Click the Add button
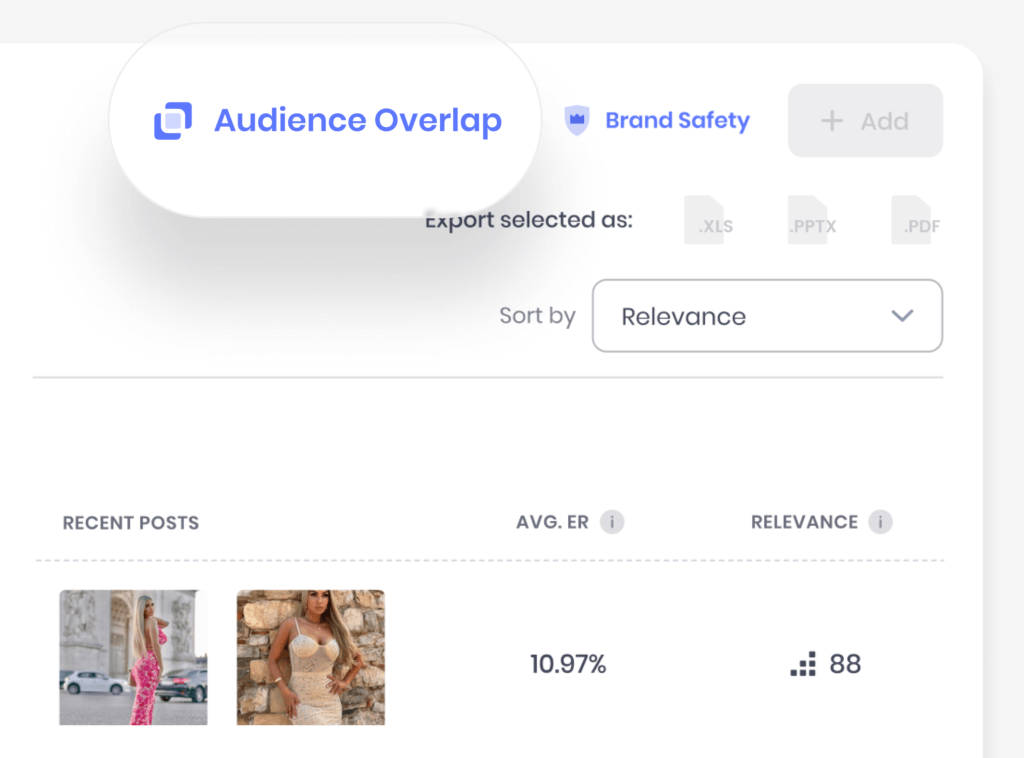 [865, 121]
